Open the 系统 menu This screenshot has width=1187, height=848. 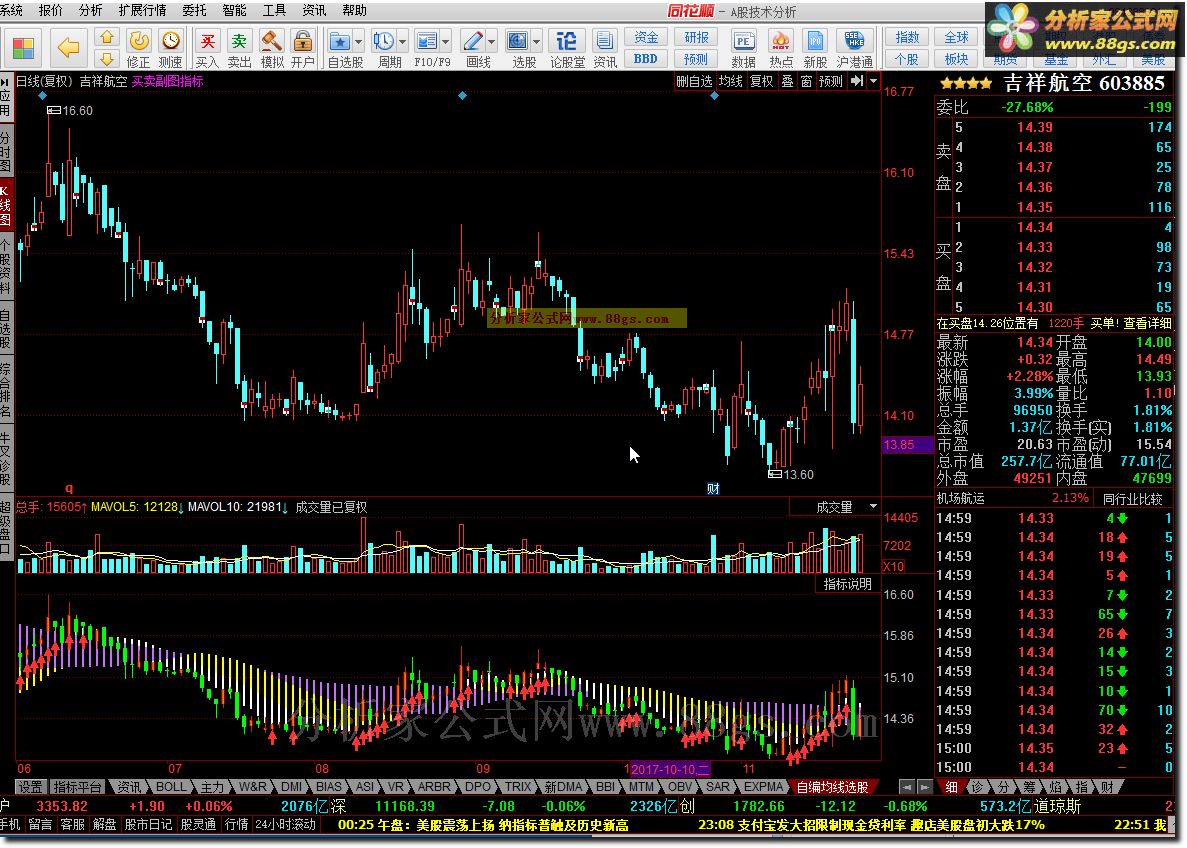(x=11, y=11)
